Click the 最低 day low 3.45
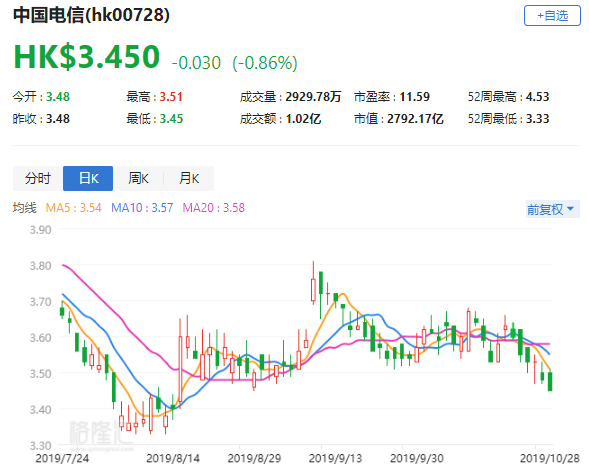This screenshot has width=589, height=466. 171,119
